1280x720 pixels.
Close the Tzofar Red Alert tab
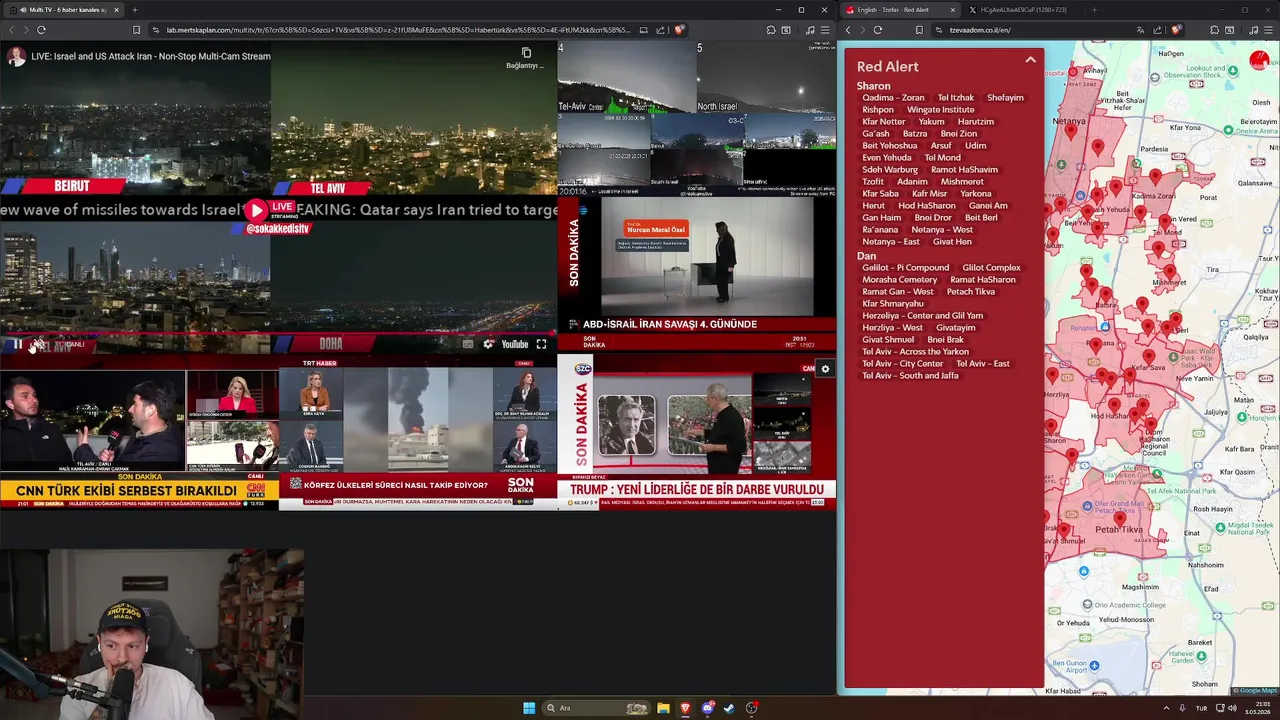[x=952, y=10]
